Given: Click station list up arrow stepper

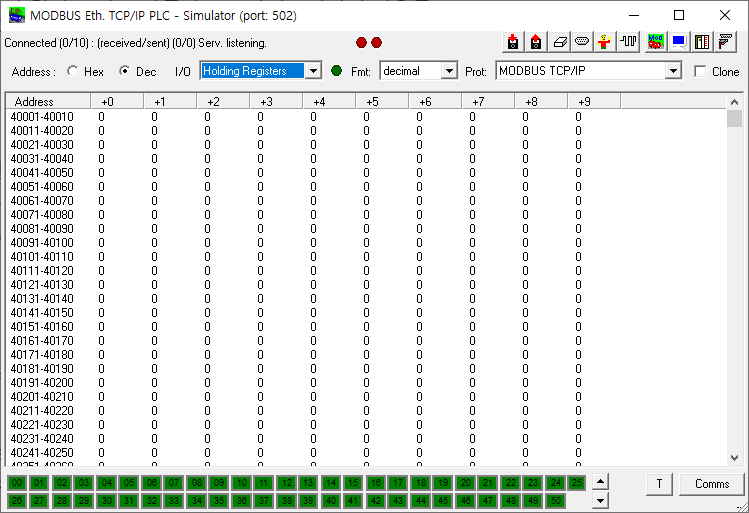Looking at the screenshot, I should click(x=600, y=482).
